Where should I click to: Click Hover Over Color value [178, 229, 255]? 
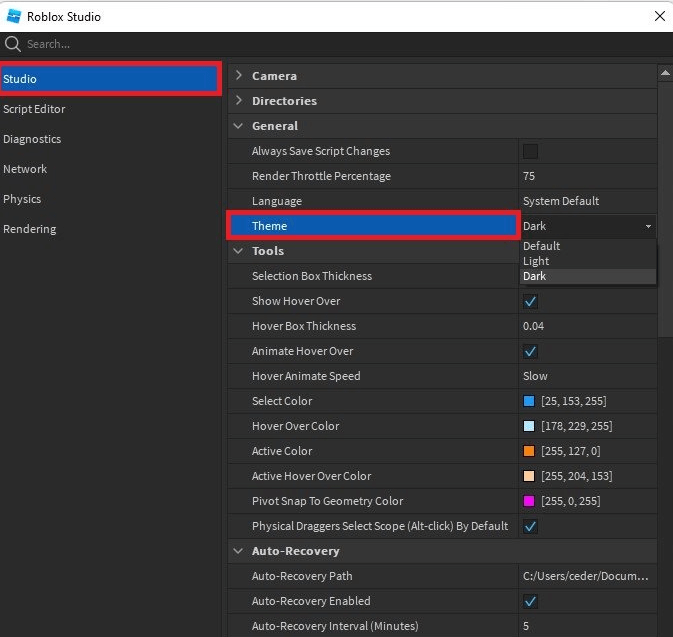(x=576, y=426)
